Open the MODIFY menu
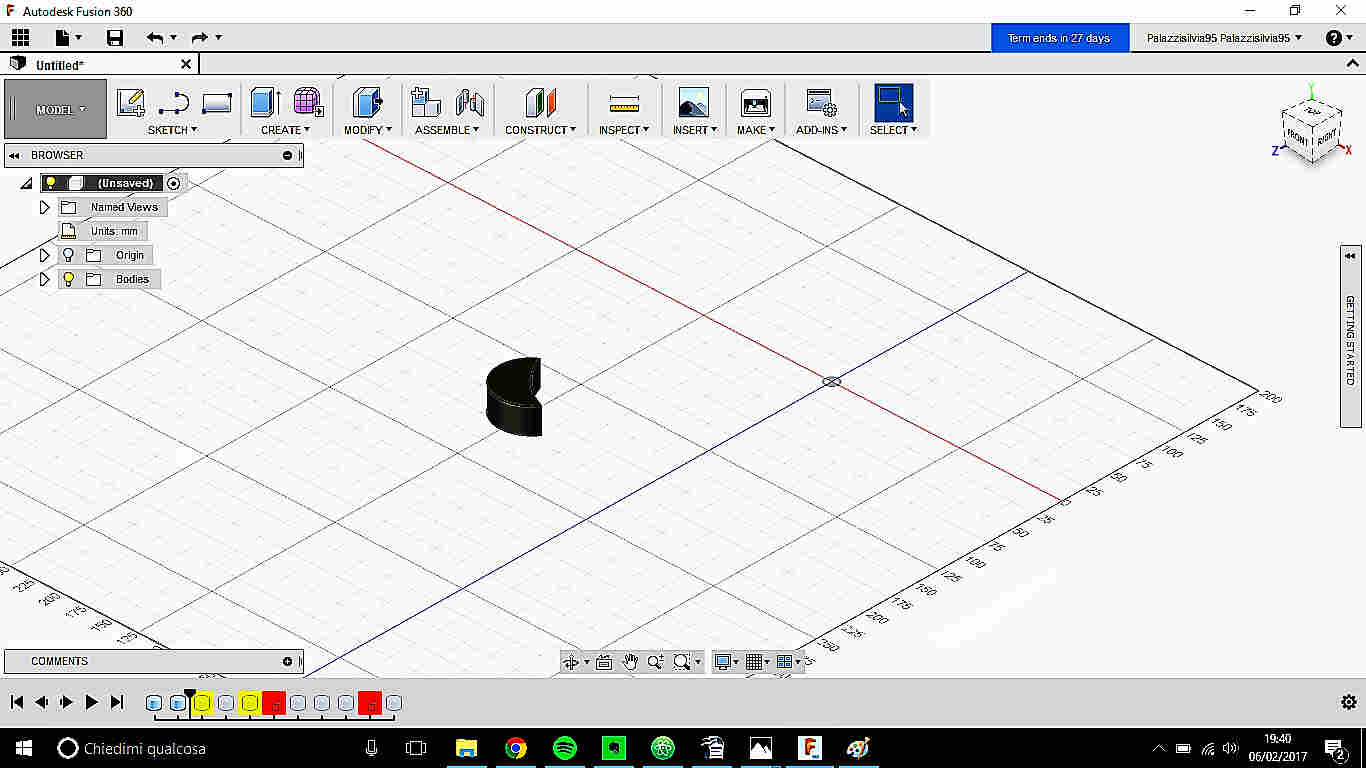The width and height of the screenshot is (1366, 768). click(368, 130)
